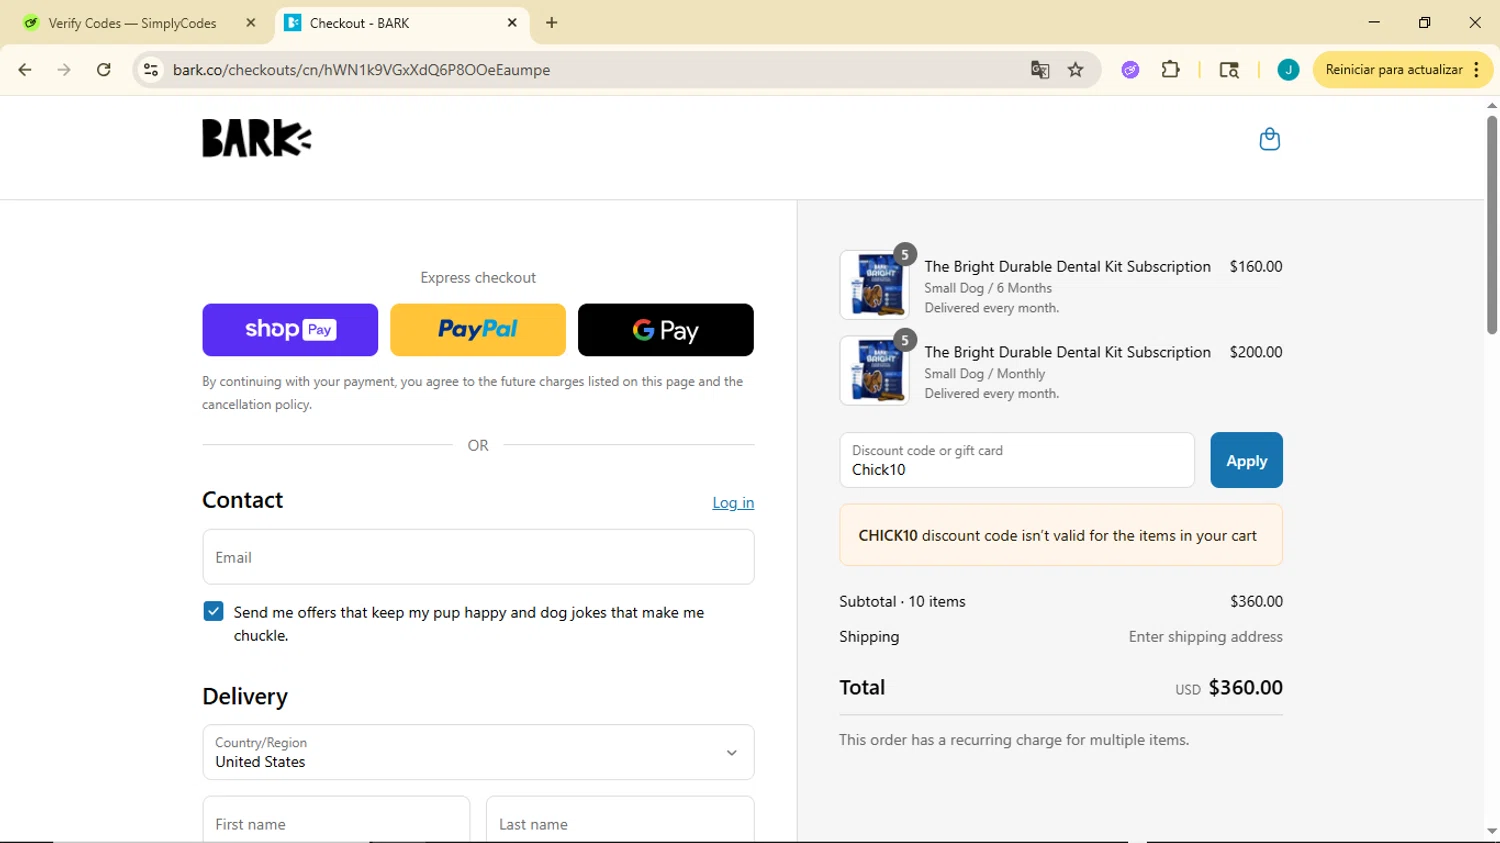Image resolution: width=1500 pixels, height=843 pixels.
Task: Apply the discount code
Action: coord(1246,460)
